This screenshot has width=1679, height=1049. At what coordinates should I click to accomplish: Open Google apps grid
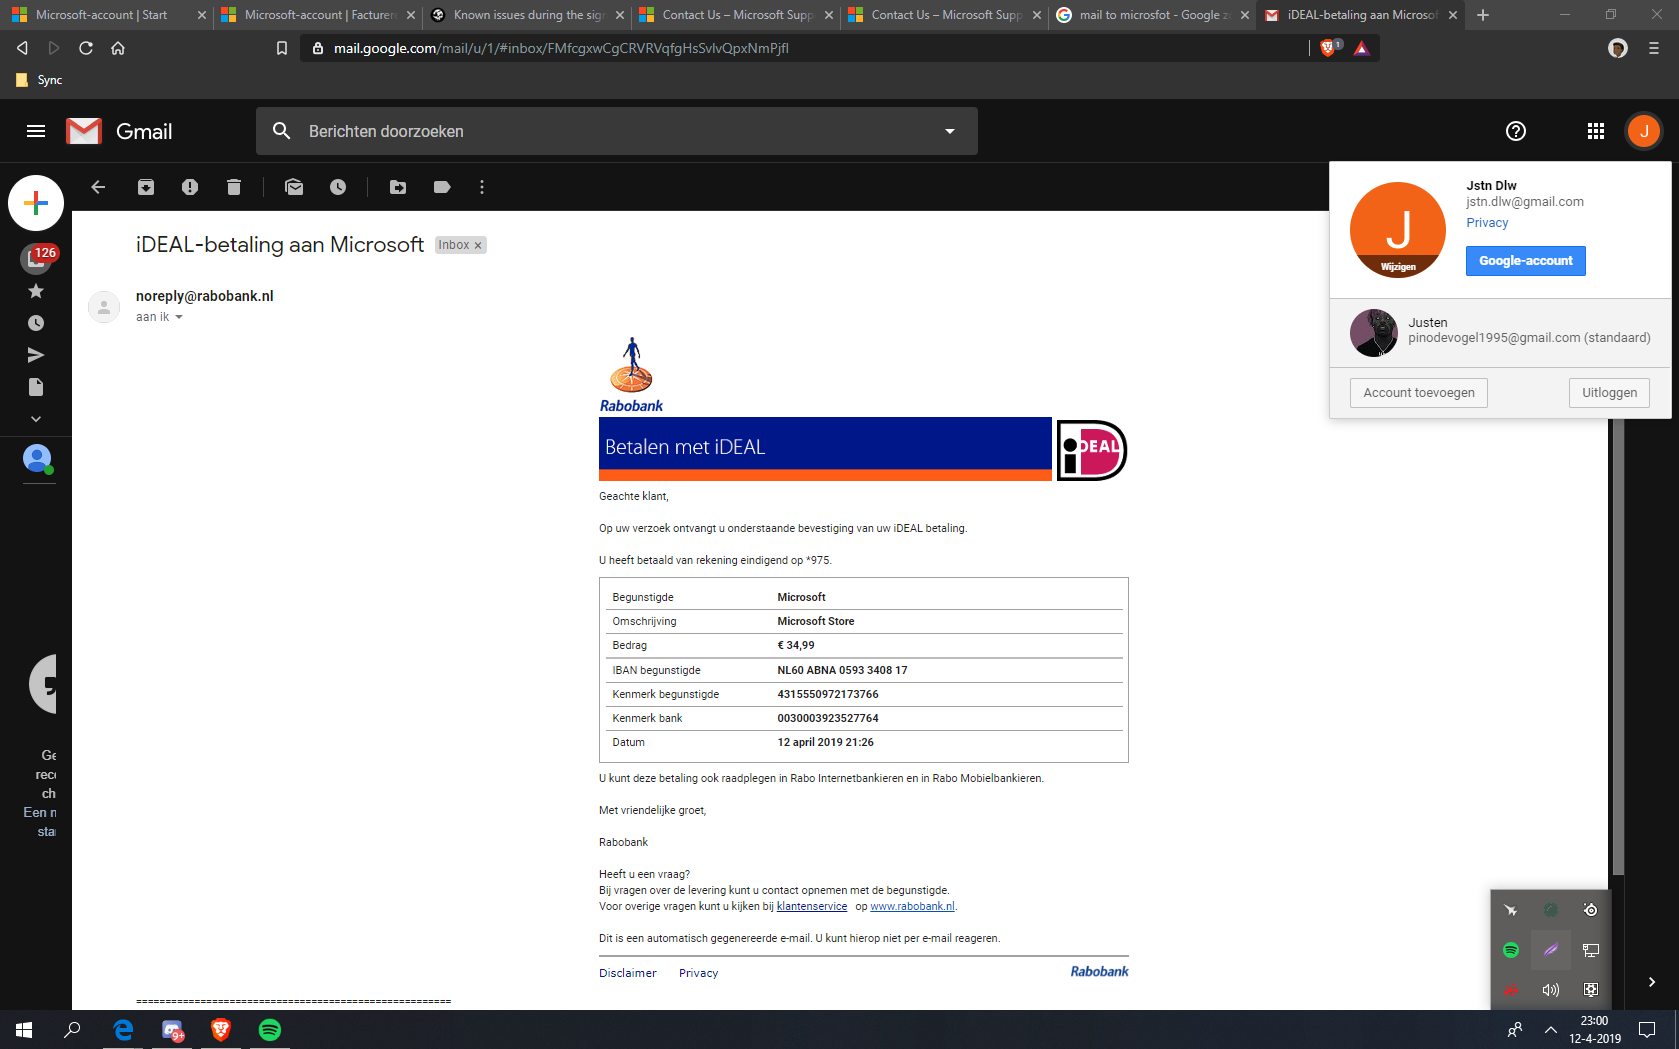click(1596, 131)
